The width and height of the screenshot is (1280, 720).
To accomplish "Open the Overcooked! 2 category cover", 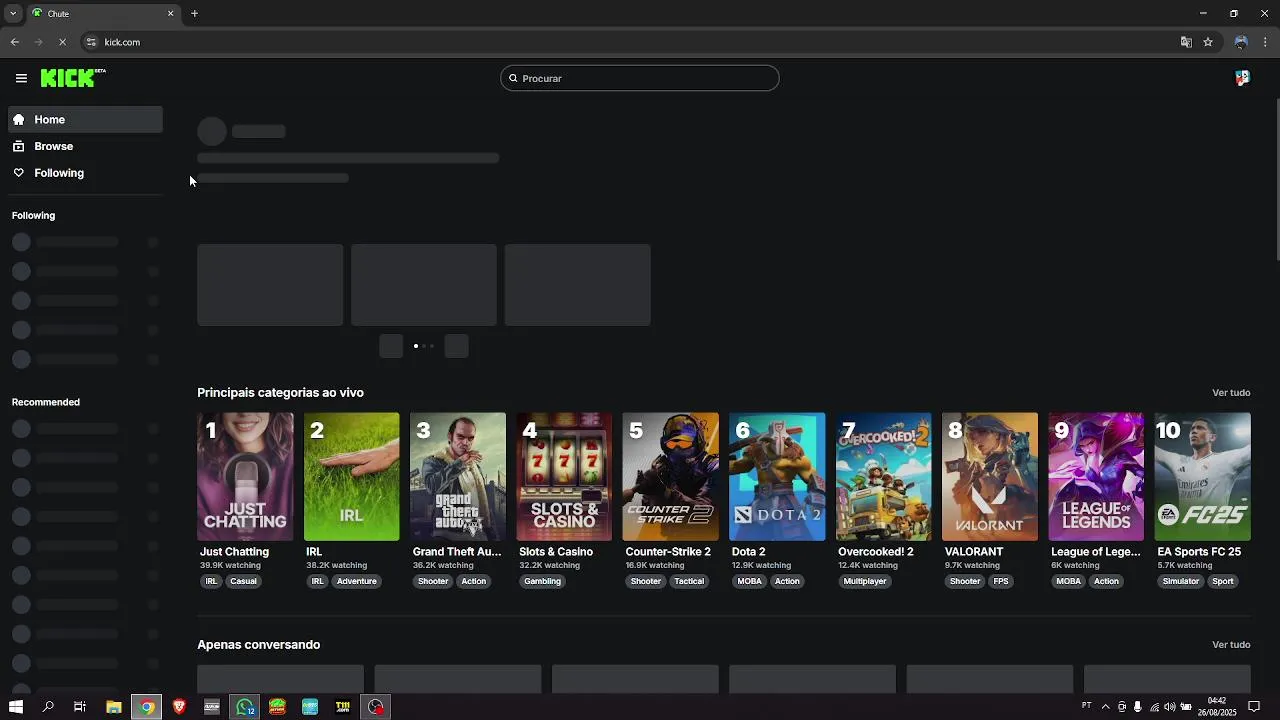I will [883, 477].
